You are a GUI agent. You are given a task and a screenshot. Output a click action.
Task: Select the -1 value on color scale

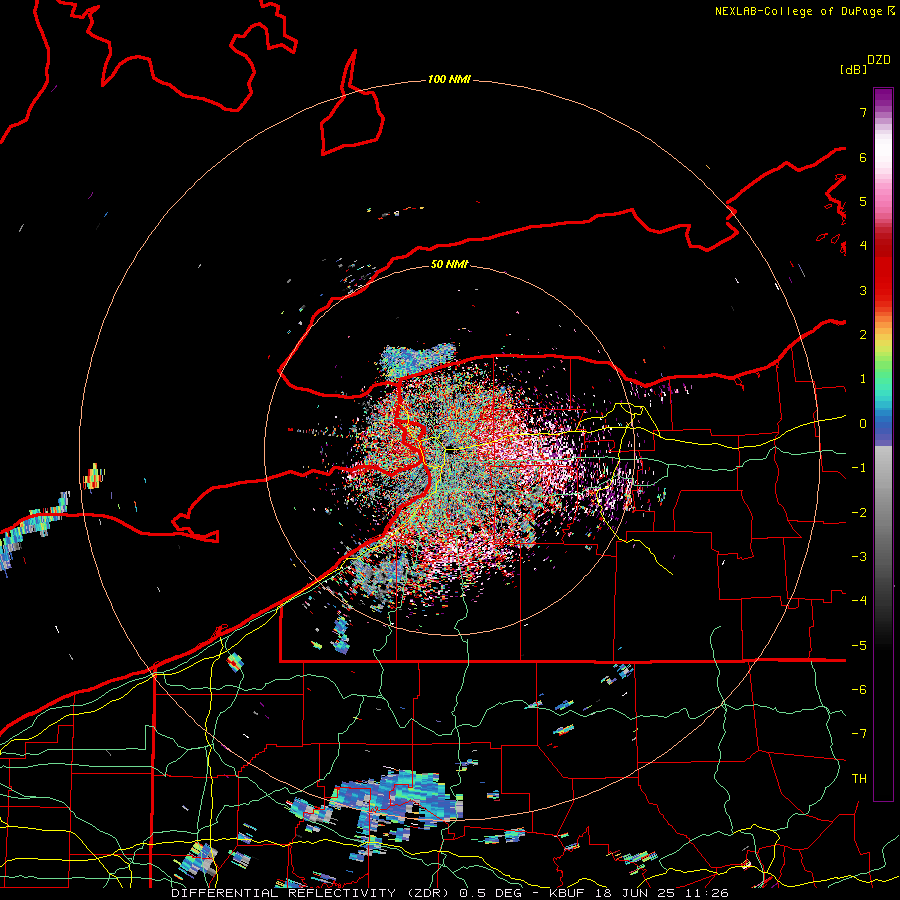[859, 468]
